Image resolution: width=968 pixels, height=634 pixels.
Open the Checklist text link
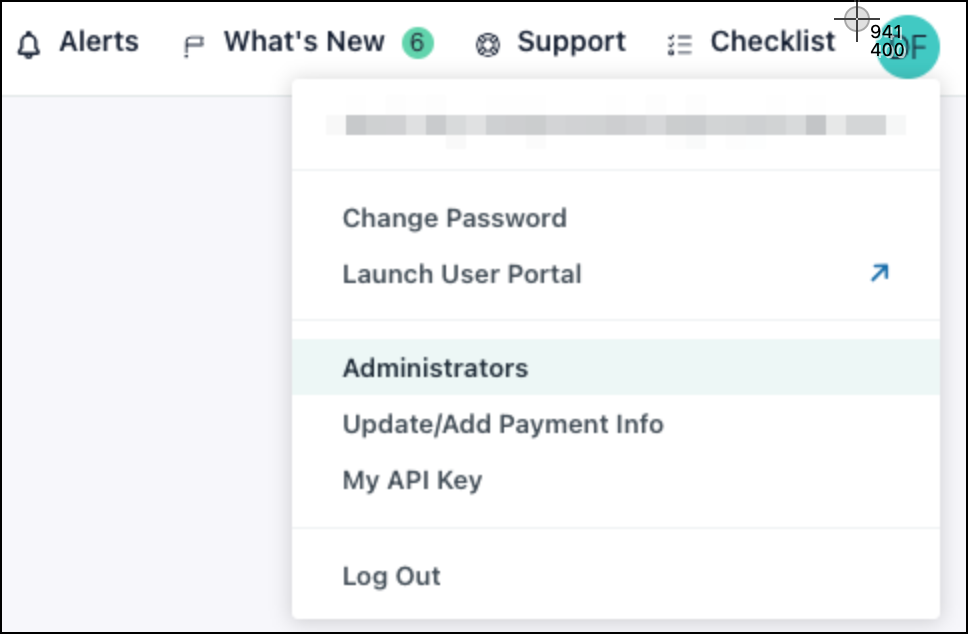[x=772, y=42]
